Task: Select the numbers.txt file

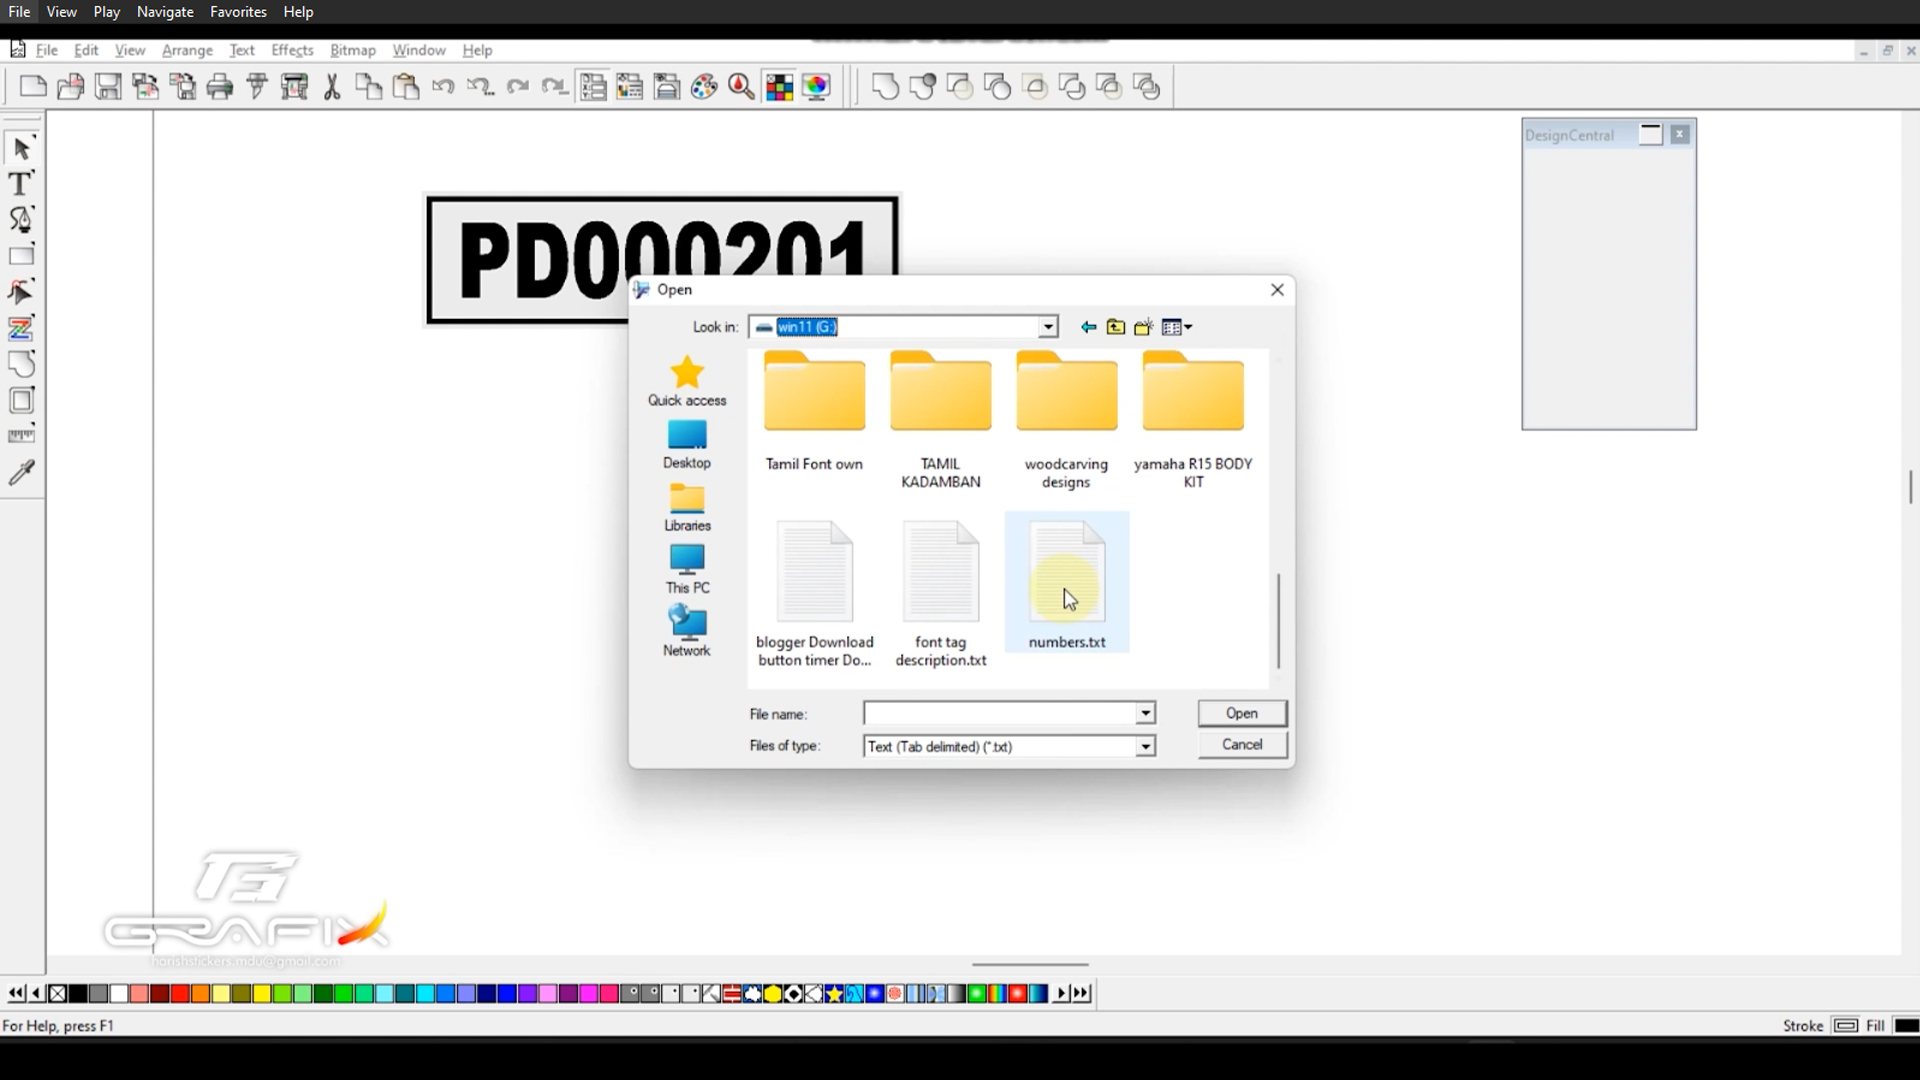Action: pyautogui.click(x=1067, y=583)
